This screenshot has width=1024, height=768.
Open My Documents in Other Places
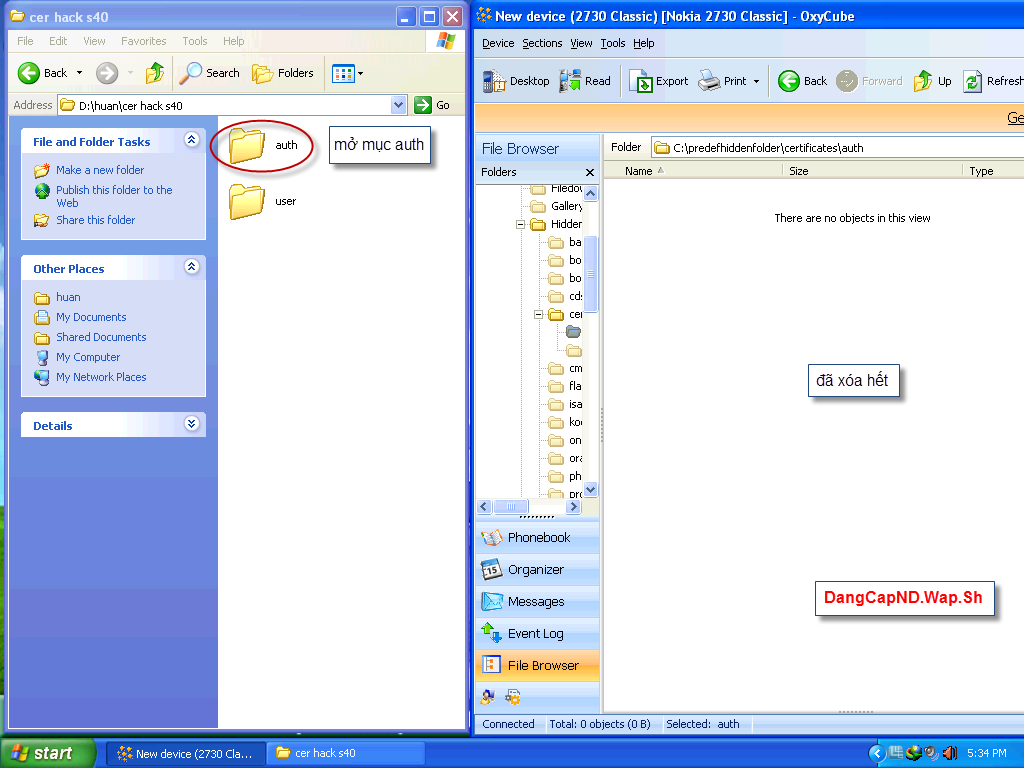click(91, 317)
